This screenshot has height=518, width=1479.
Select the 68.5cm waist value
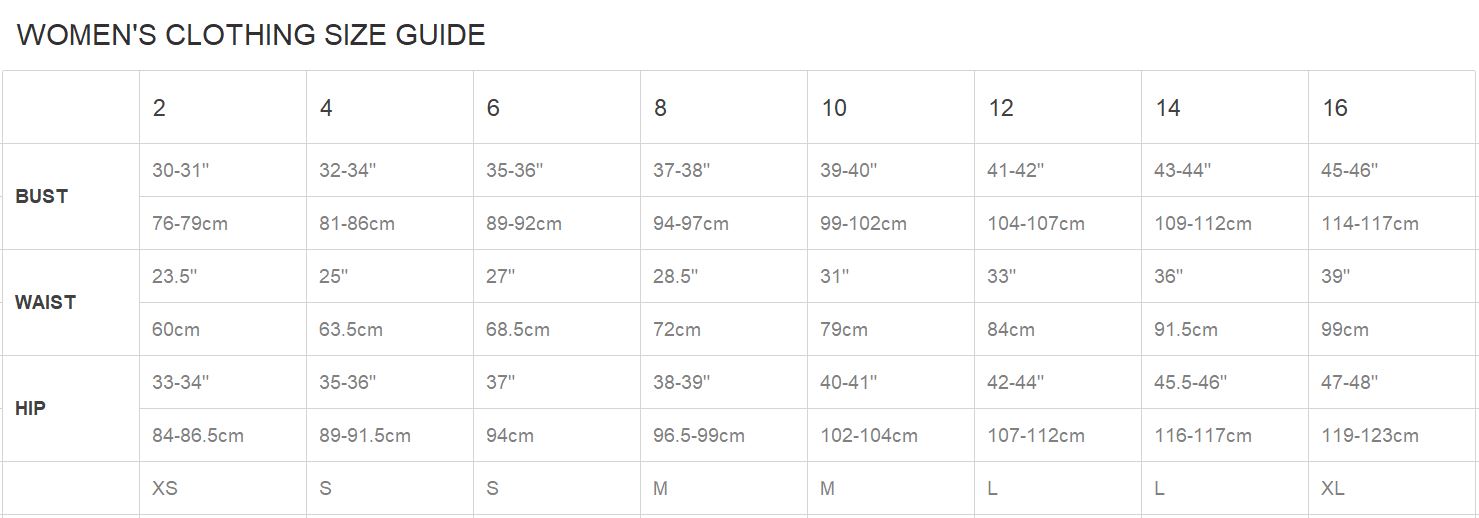coord(517,330)
